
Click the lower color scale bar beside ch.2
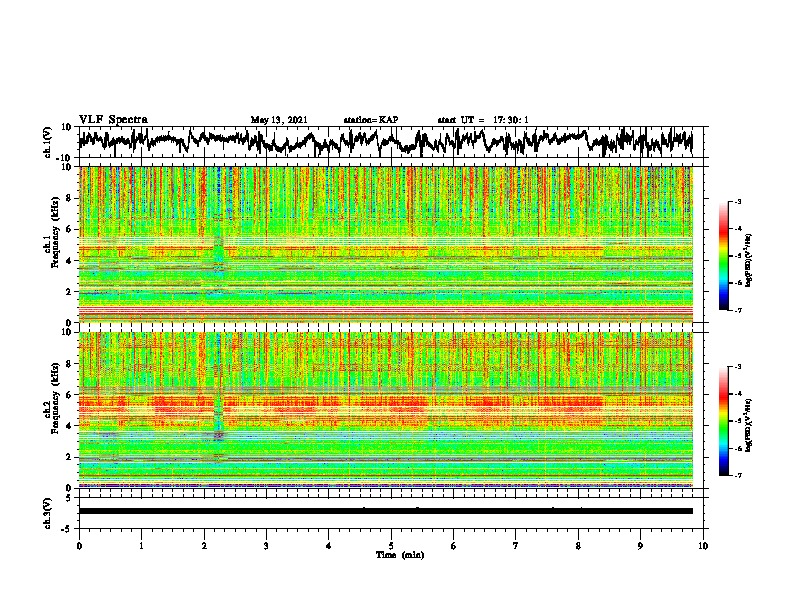(723, 421)
